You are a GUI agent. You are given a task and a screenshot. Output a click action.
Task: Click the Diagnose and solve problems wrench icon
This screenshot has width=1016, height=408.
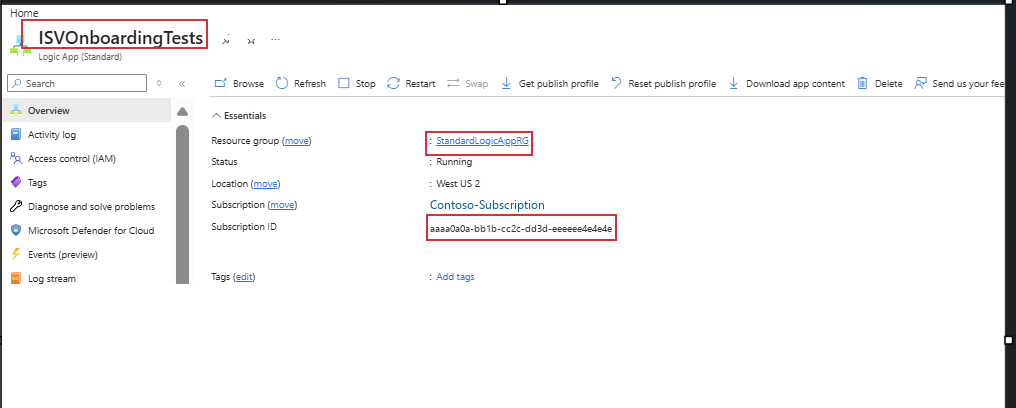pyautogui.click(x=16, y=207)
